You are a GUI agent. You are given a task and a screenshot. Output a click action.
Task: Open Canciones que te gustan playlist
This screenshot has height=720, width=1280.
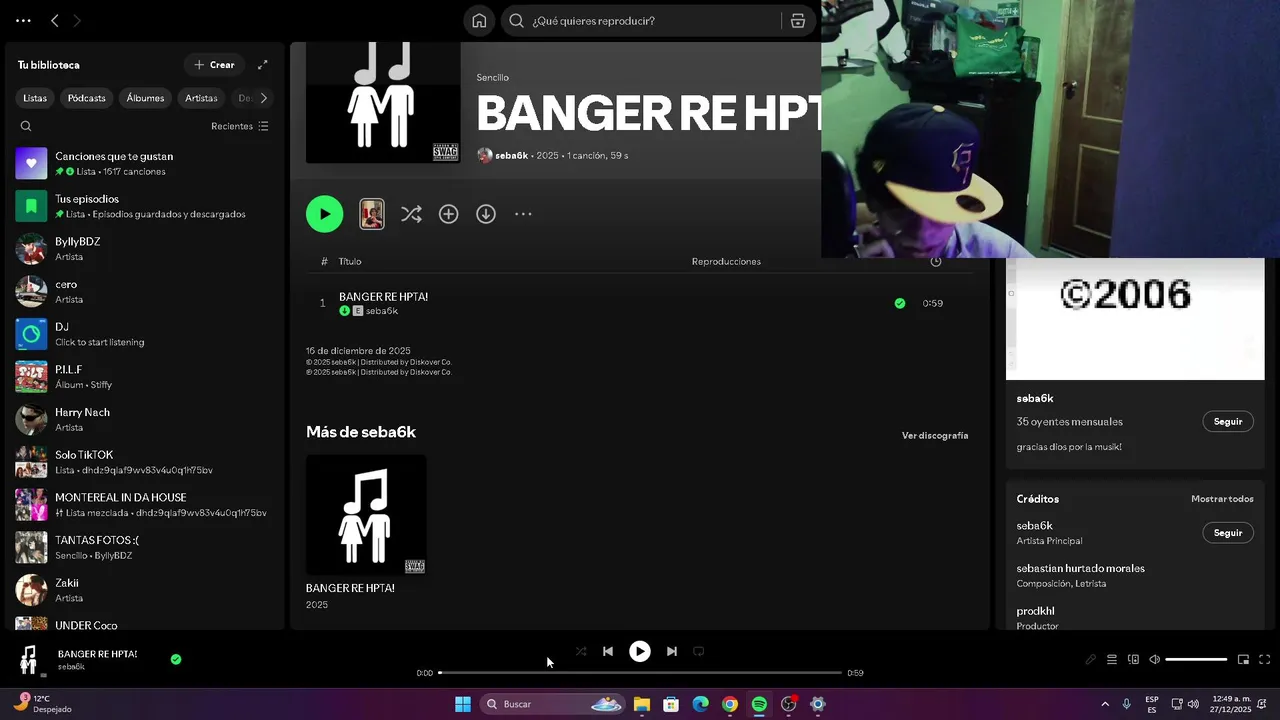tap(143, 163)
